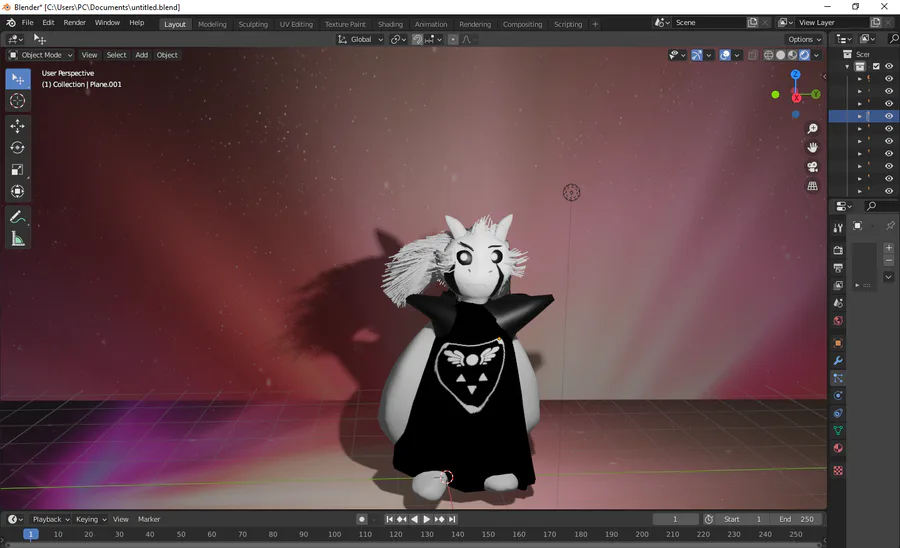The image size is (900, 548).
Task: Click the End frame 250 field
Action: pos(796,519)
